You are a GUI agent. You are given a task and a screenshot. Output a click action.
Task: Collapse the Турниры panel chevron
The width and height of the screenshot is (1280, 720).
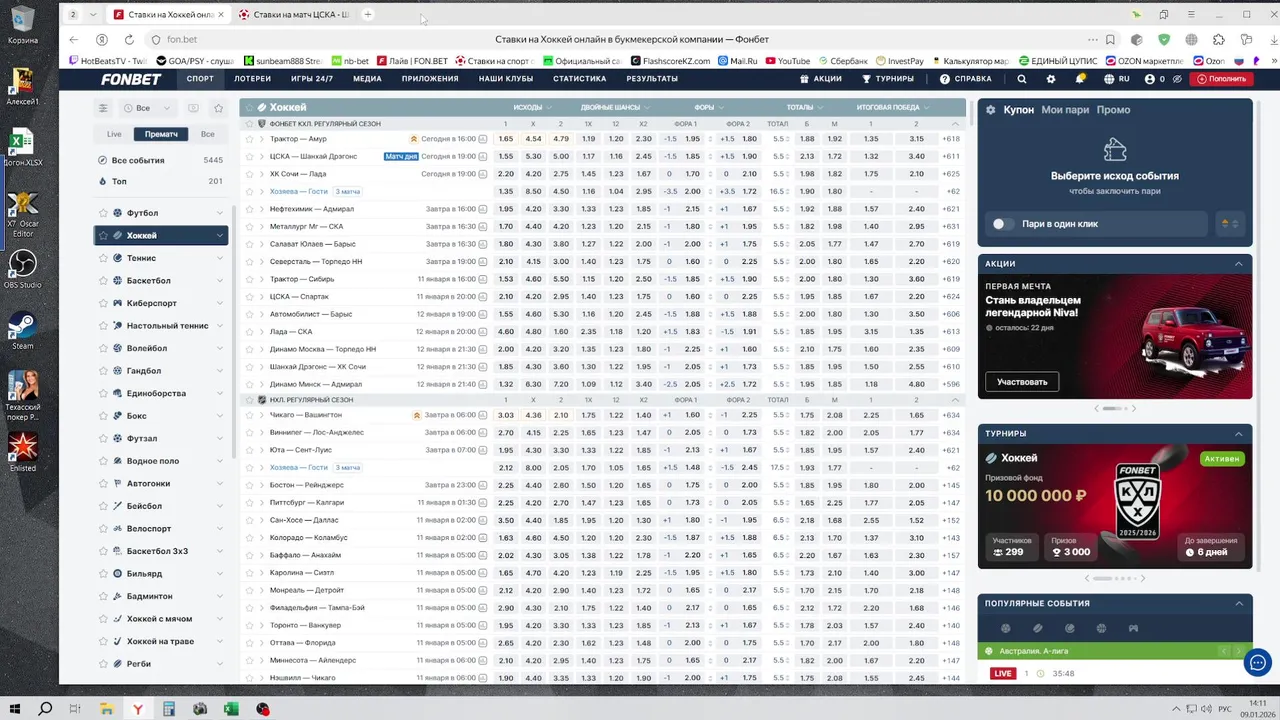[1239, 434]
